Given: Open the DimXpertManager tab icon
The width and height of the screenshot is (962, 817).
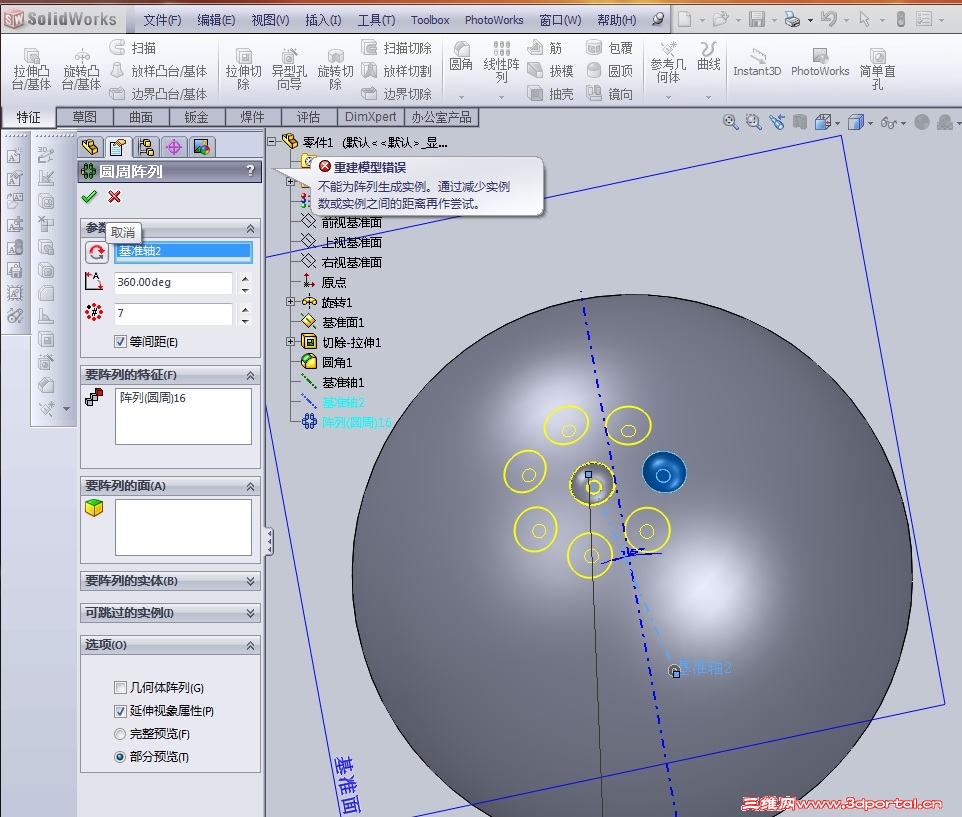Looking at the screenshot, I should 174,147.
